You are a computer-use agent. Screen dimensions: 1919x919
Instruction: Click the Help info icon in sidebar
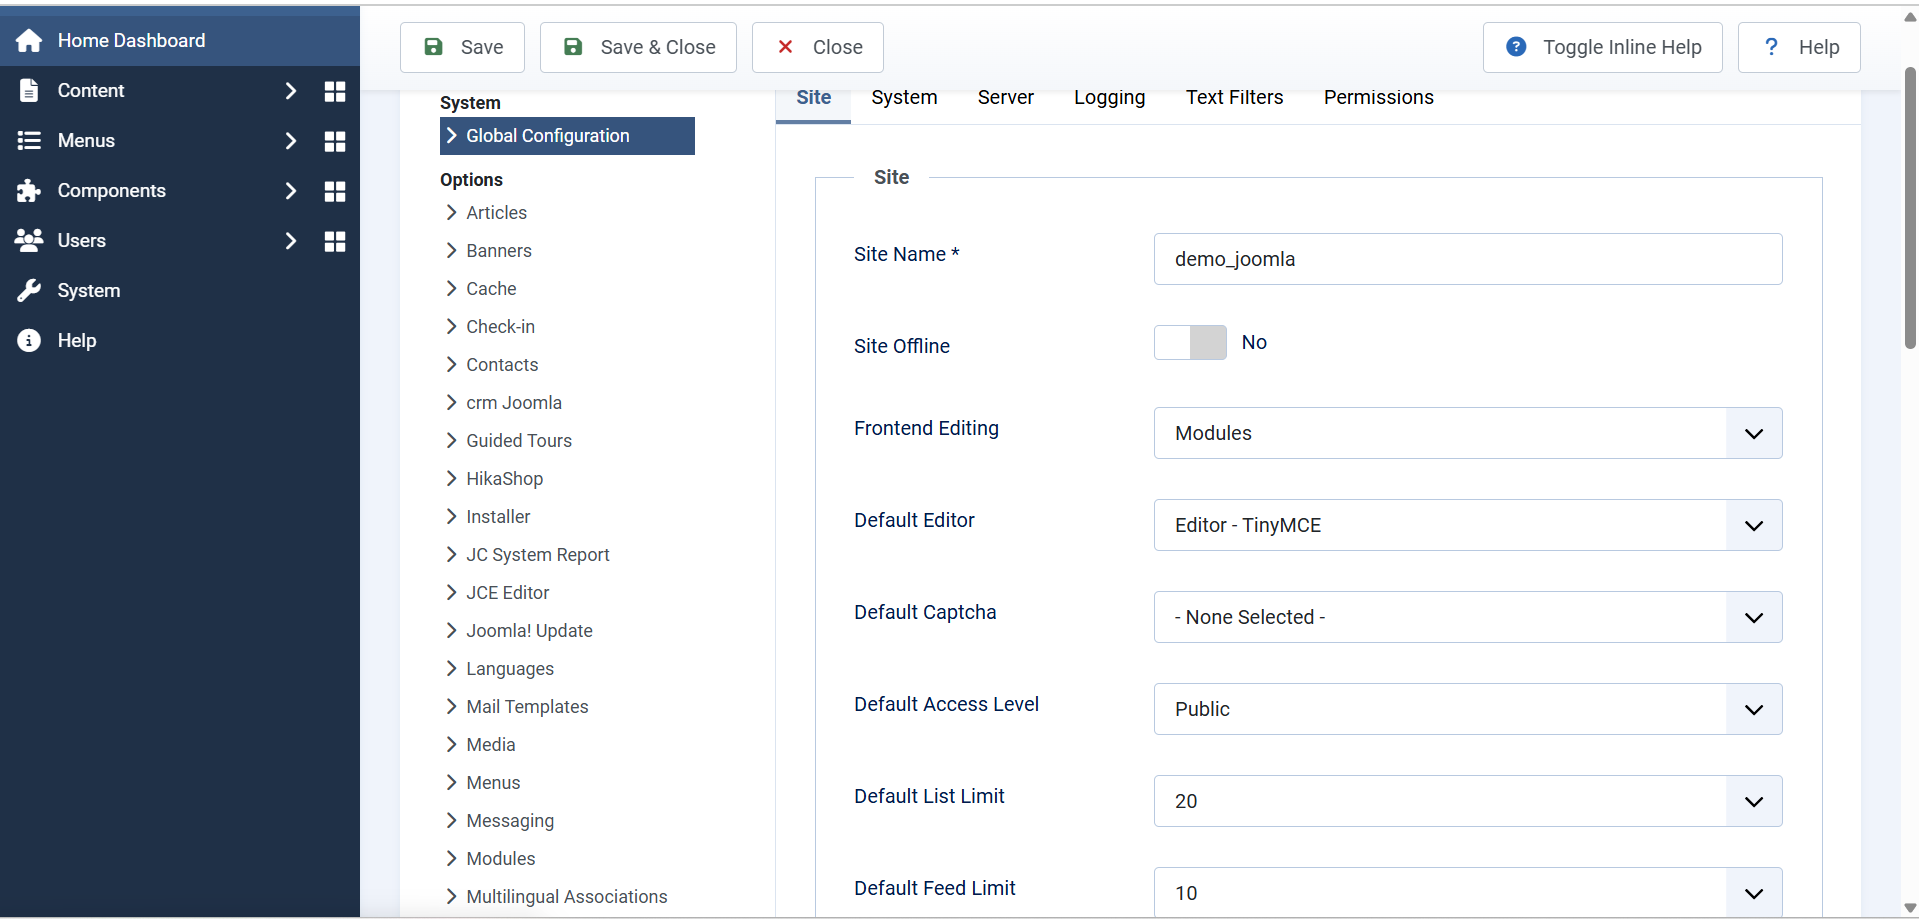(29, 341)
